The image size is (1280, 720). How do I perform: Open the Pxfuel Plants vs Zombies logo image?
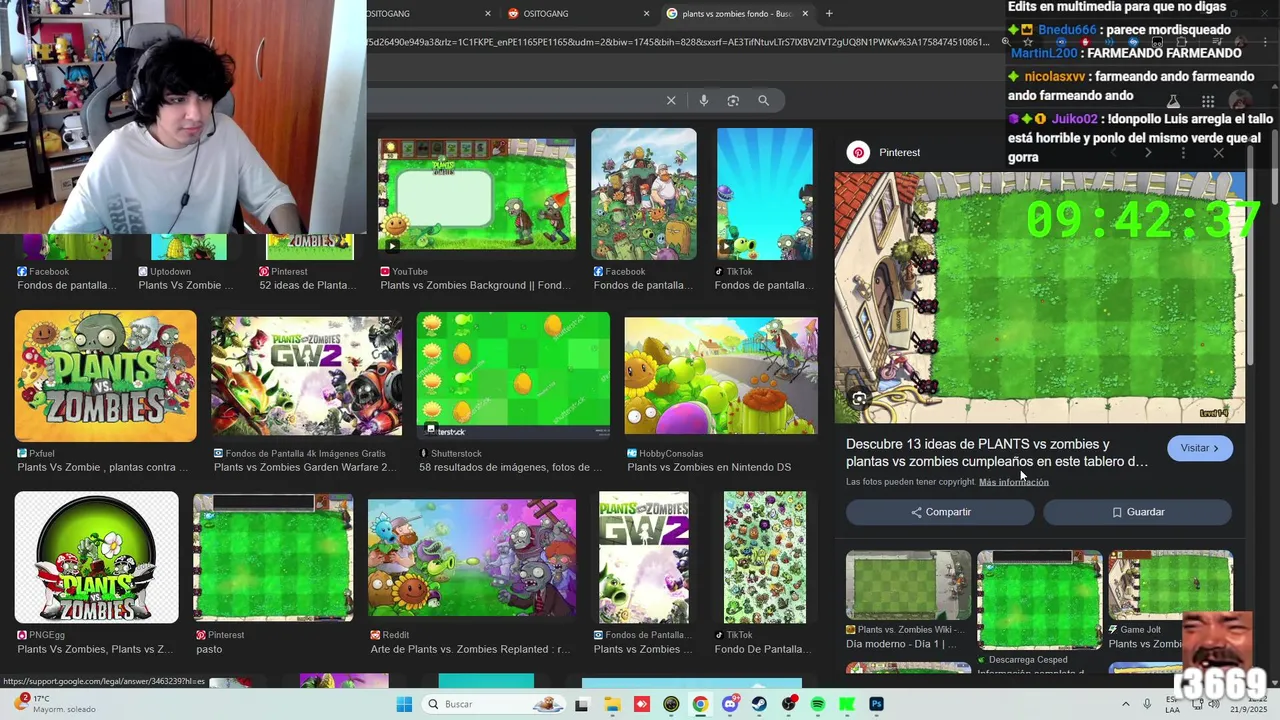click(x=105, y=376)
